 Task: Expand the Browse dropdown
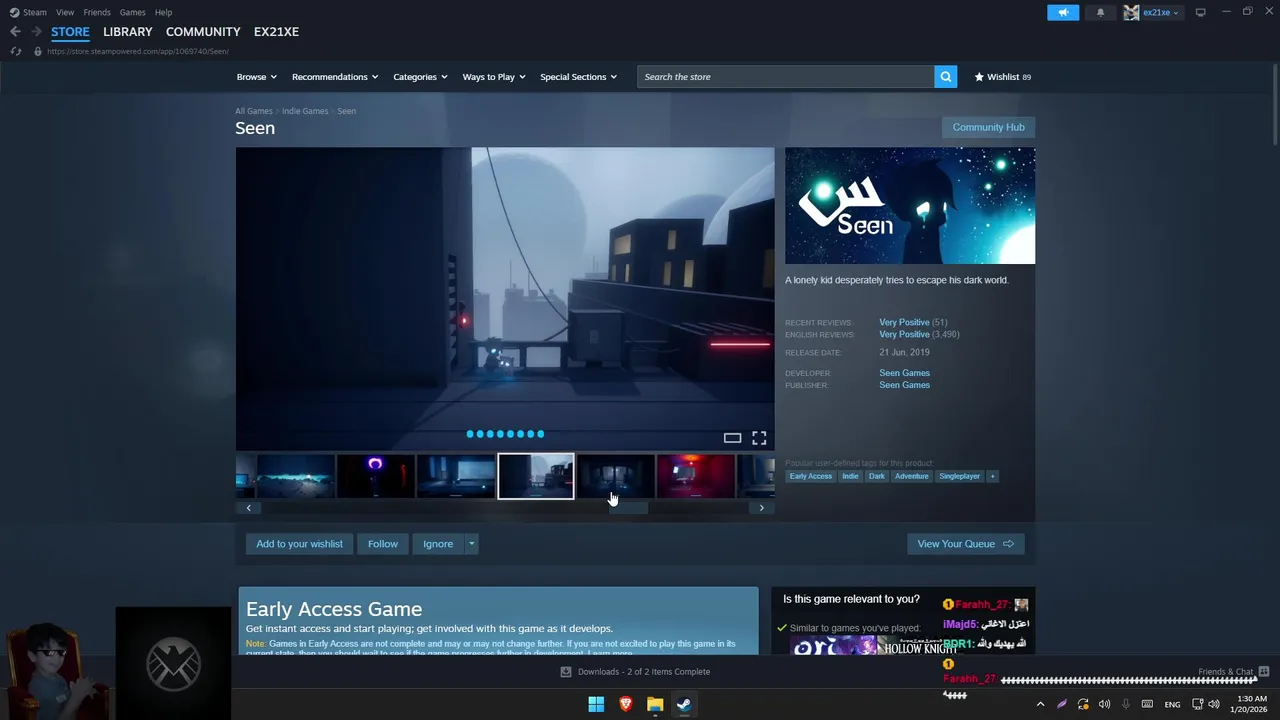tap(256, 77)
